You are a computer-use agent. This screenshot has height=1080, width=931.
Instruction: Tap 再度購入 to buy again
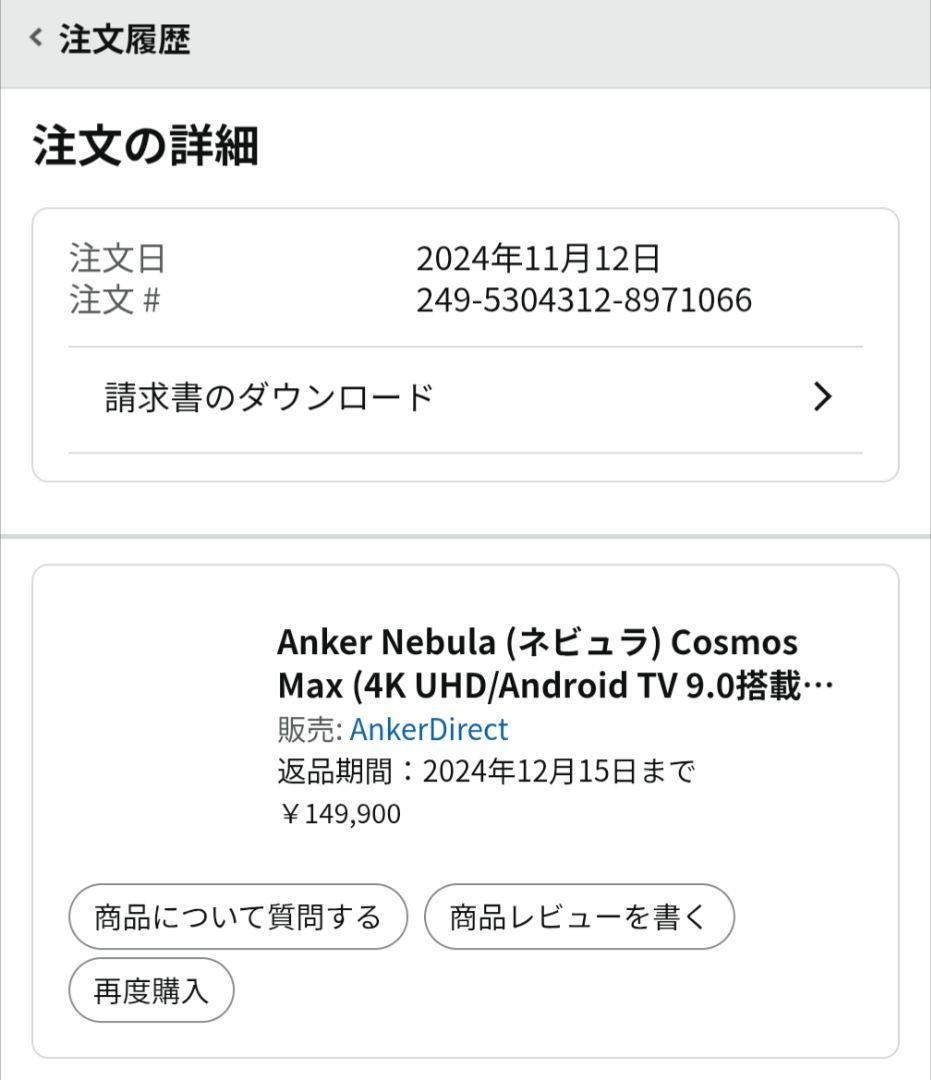pos(150,989)
